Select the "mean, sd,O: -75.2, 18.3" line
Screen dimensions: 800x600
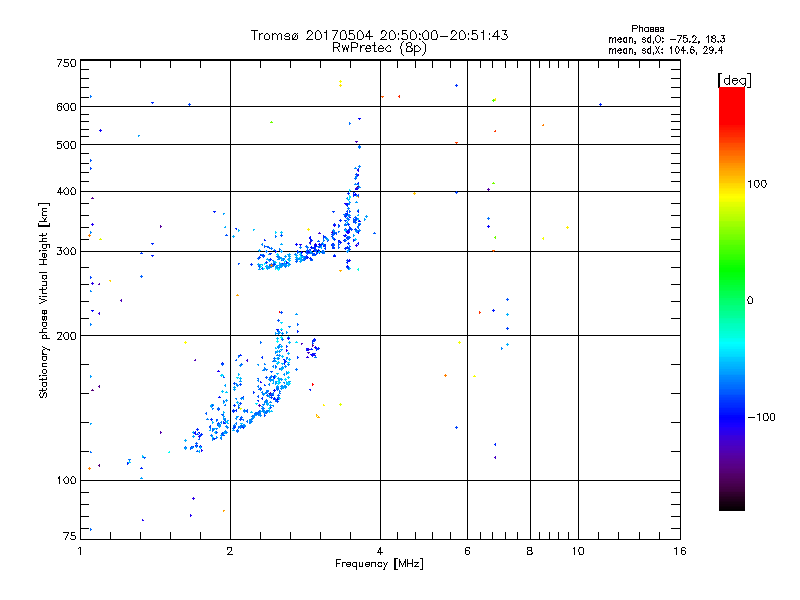[x=666, y=39]
